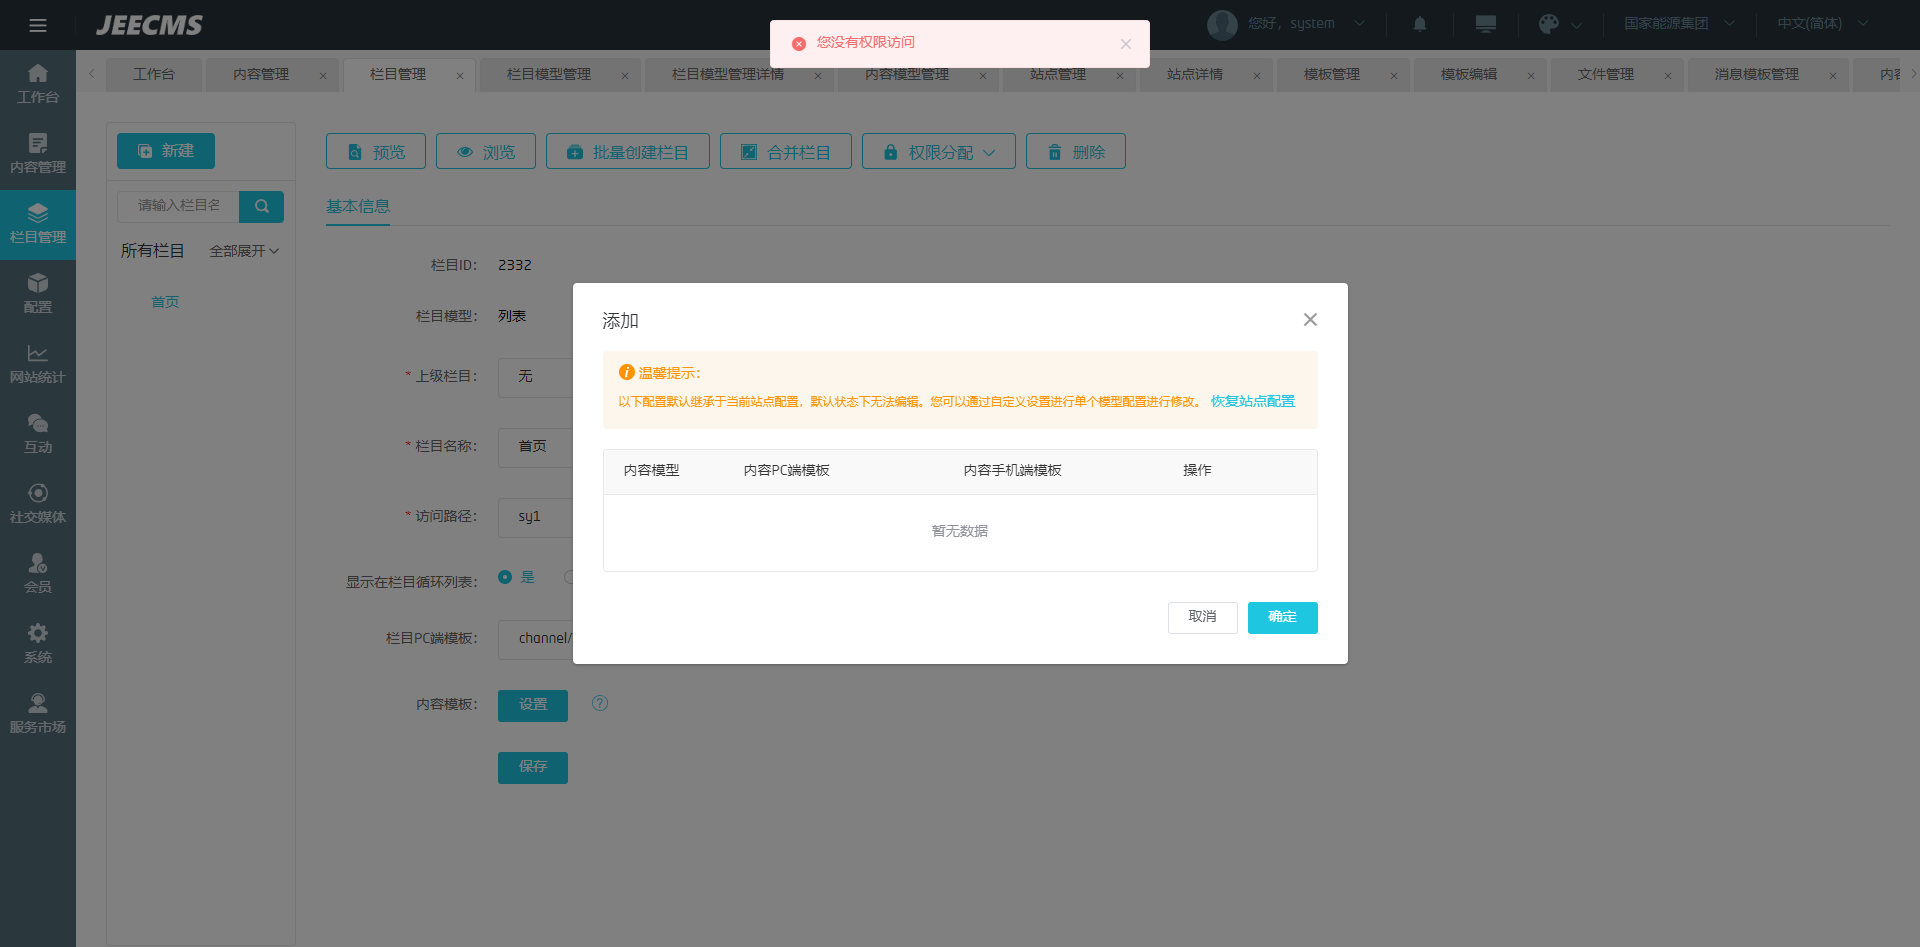
Task: Expand the 全部展开 channel tree option
Action: [244, 251]
